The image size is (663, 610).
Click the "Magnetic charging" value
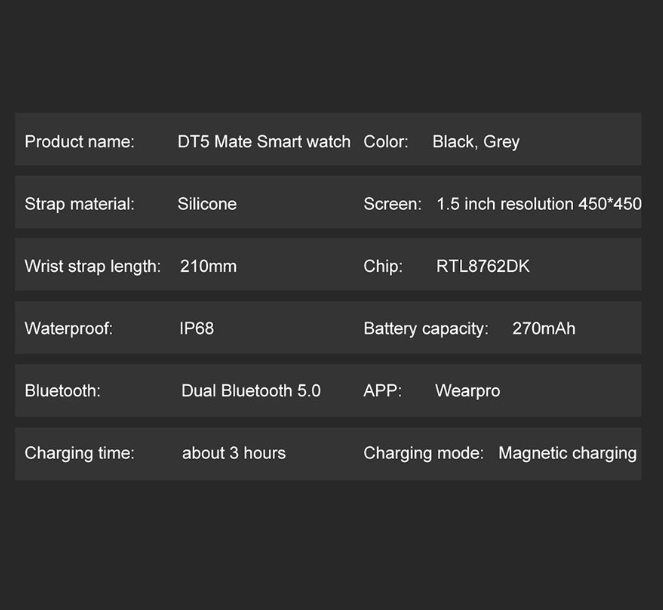click(x=567, y=453)
